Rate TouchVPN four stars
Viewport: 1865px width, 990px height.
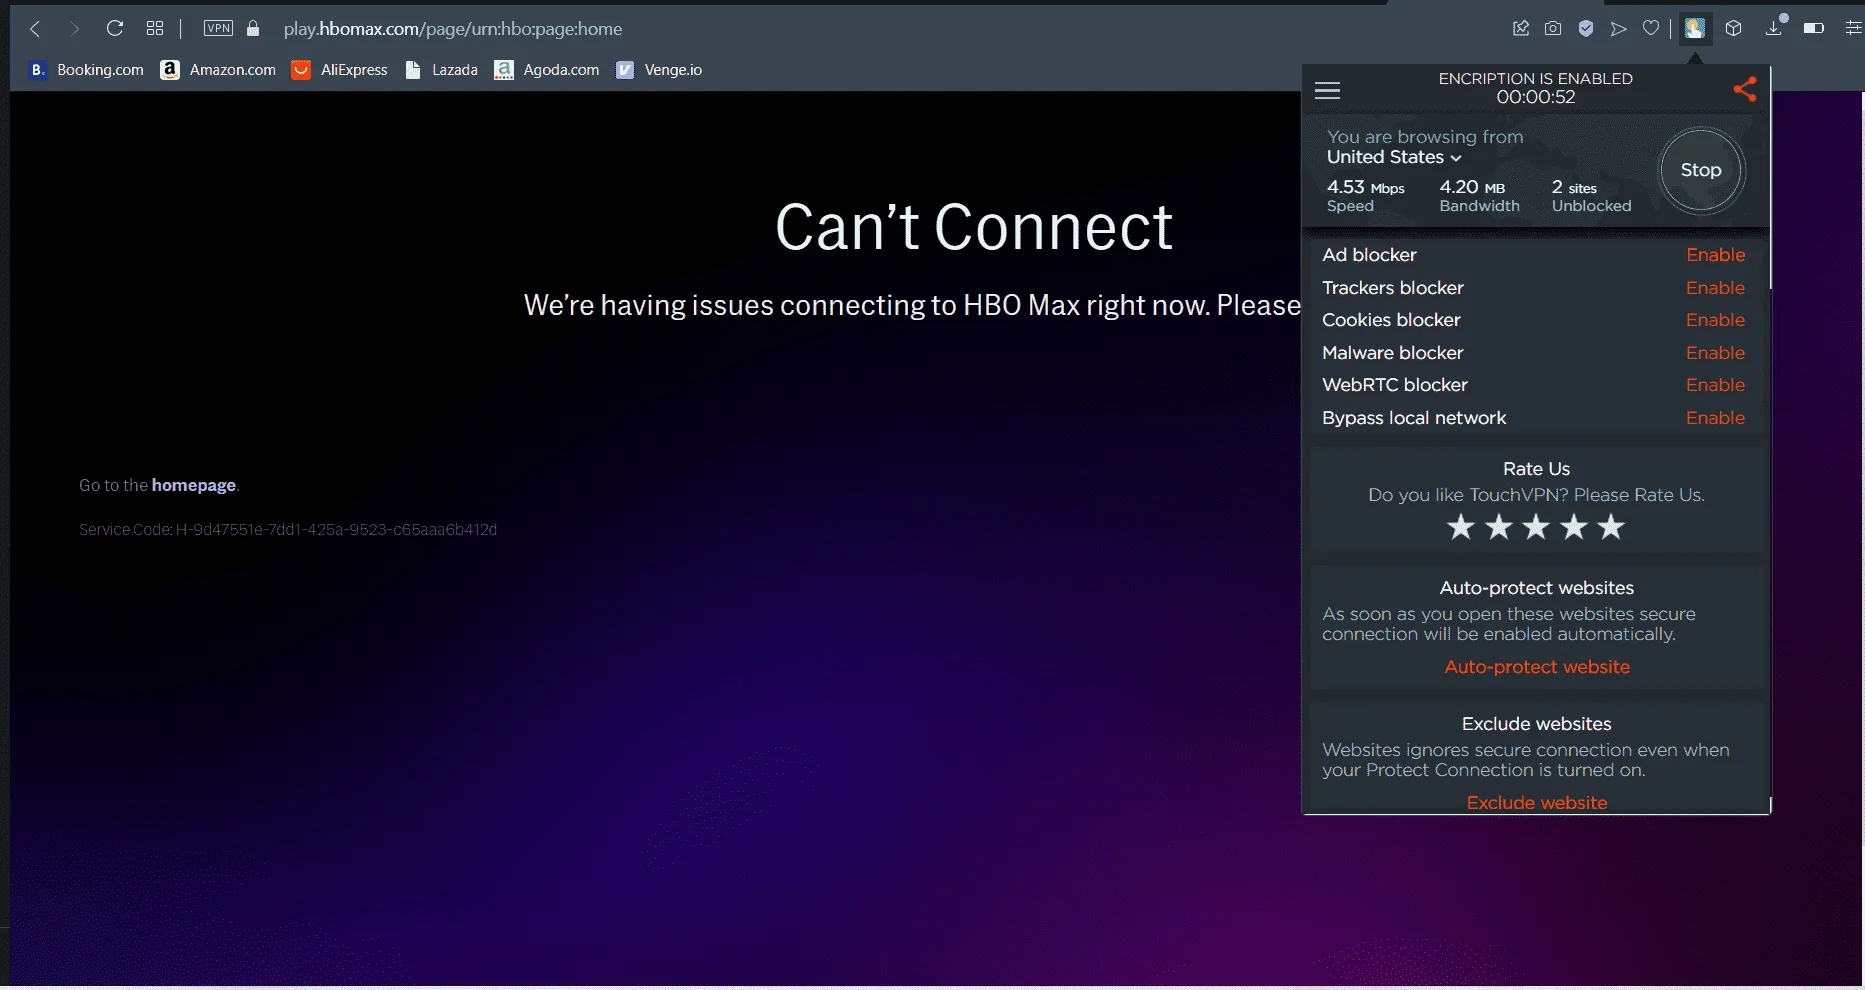[1574, 527]
